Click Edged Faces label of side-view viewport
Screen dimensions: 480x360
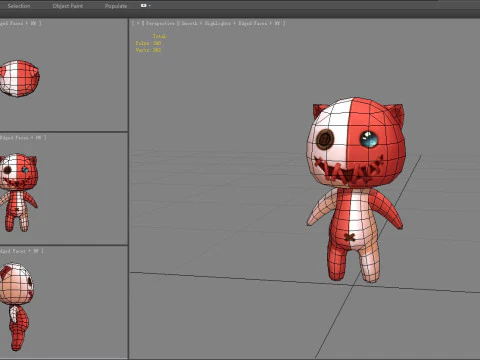(13, 251)
